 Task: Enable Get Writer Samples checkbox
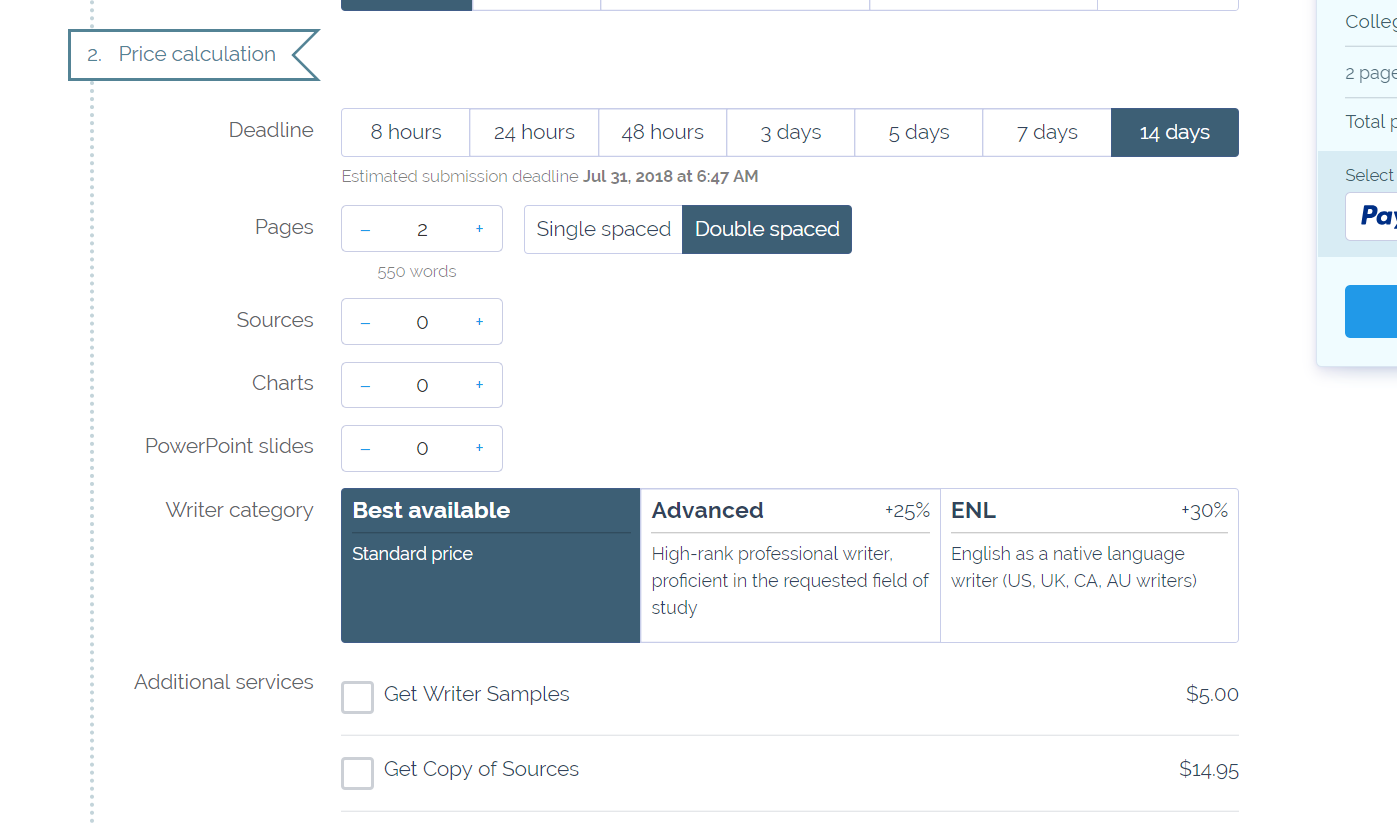point(357,697)
